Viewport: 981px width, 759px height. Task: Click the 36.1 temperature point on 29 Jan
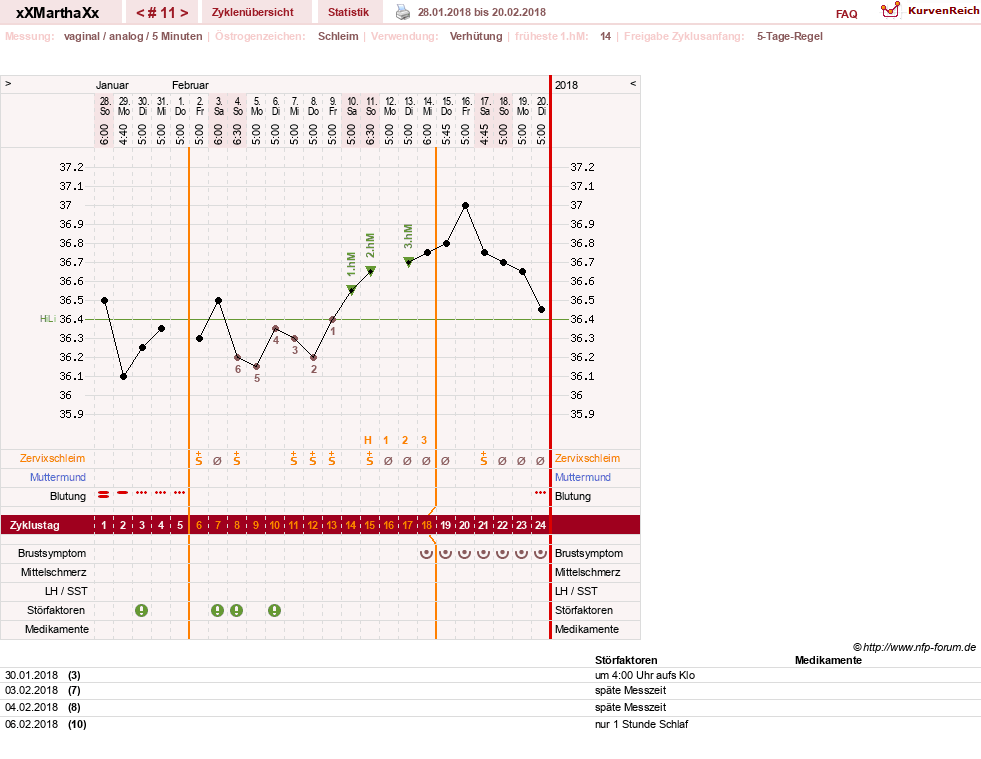123,377
